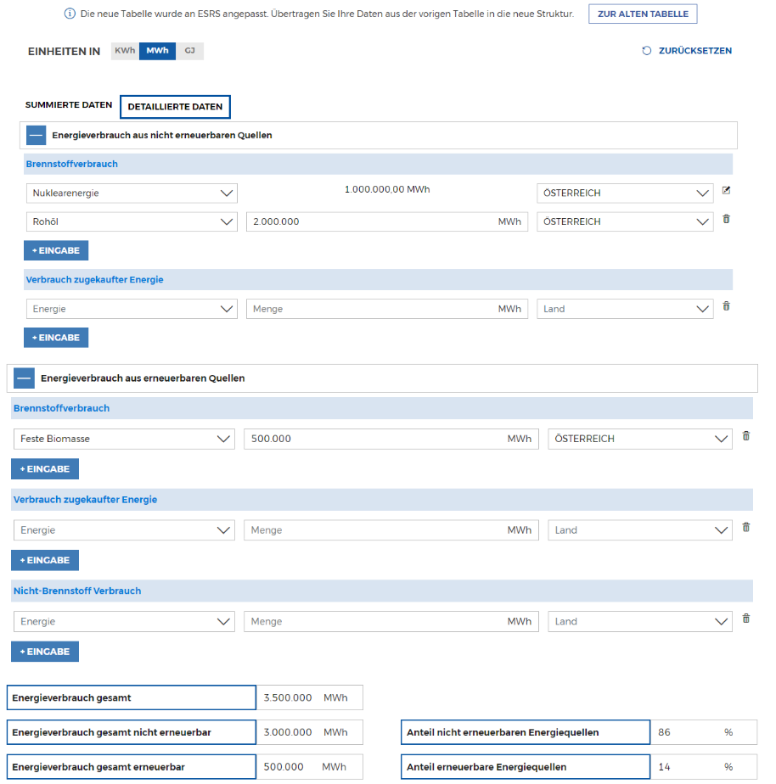Open Land dropdown under non-renewable purchased energy

coord(625,309)
